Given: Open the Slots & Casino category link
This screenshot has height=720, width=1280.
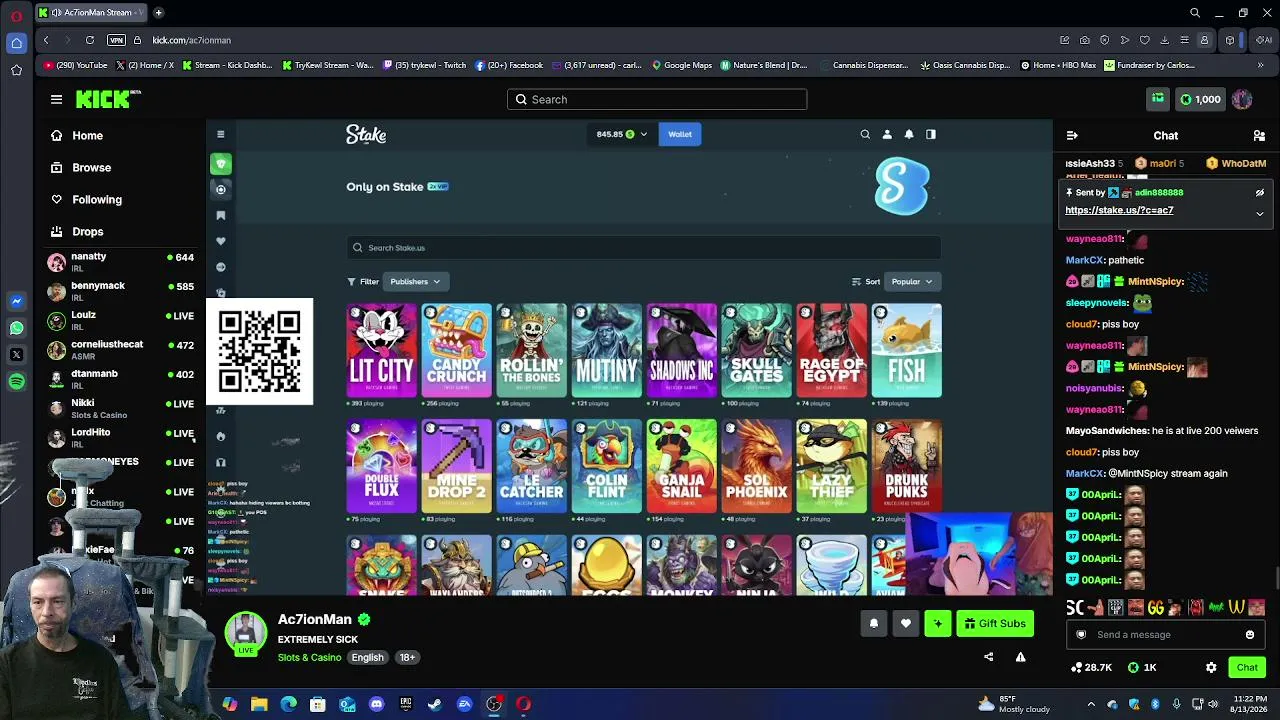Looking at the screenshot, I should click(309, 657).
